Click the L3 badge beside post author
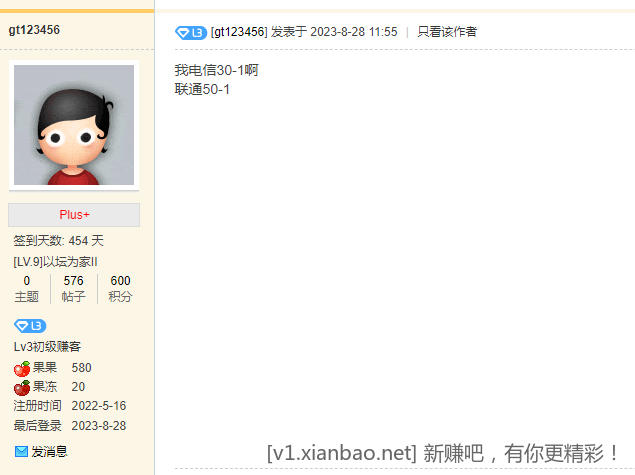The width and height of the screenshot is (635, 475). [x=191, y=32]
